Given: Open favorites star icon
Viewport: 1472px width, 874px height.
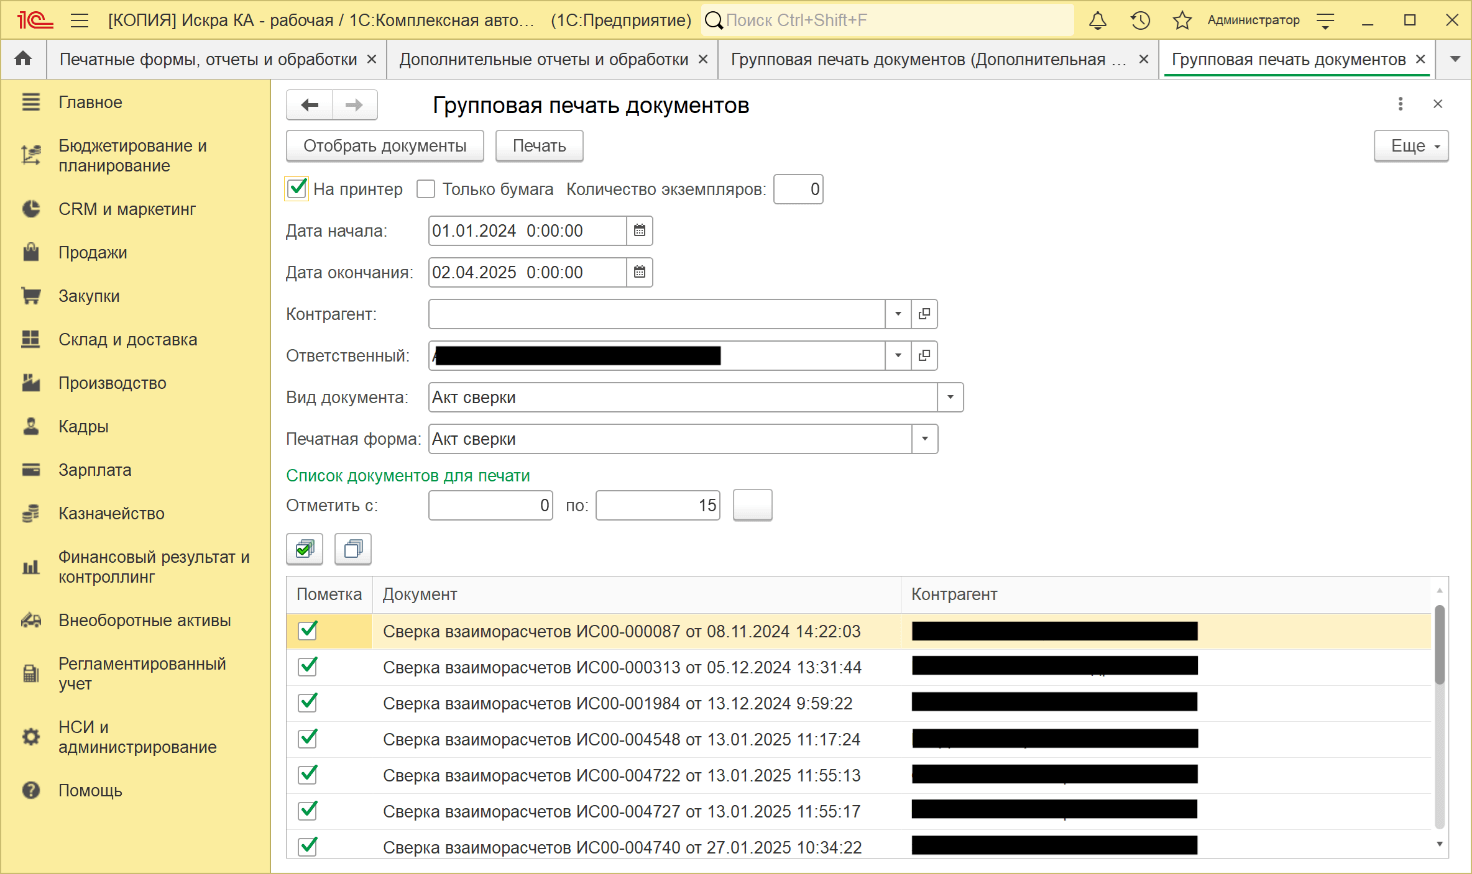Looking at the screenshot, I should (1182, 20).
